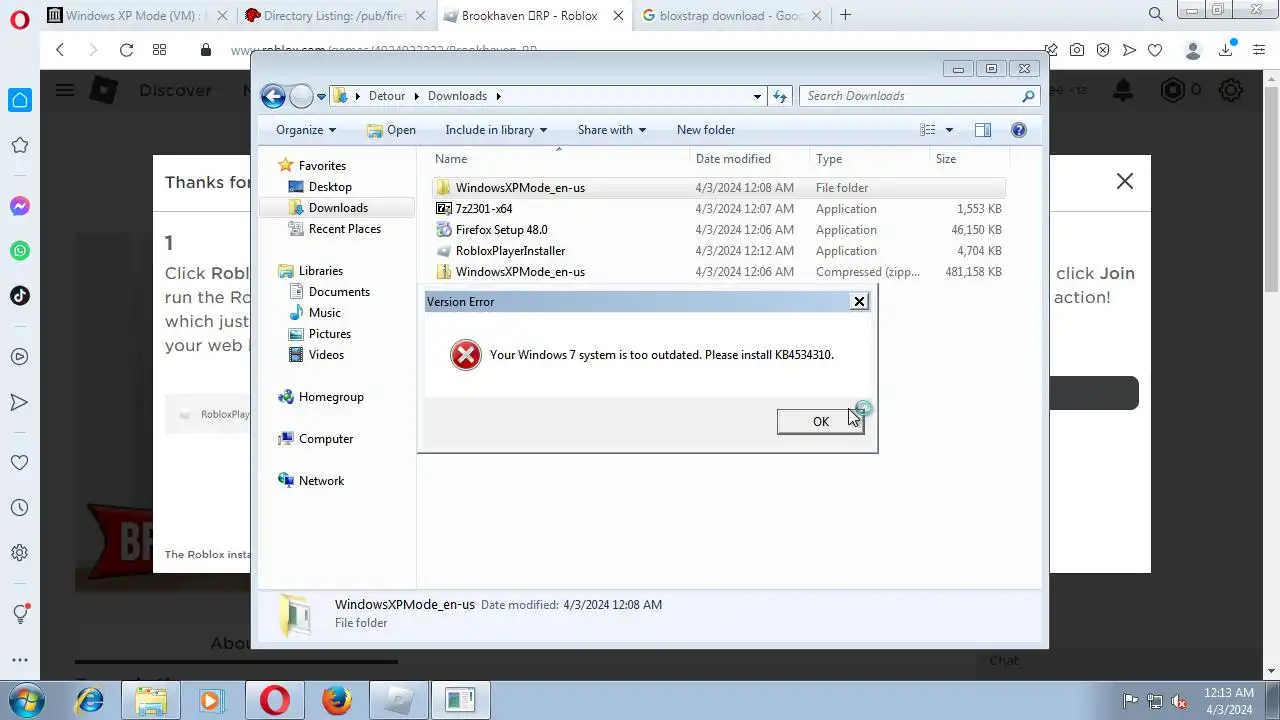1280x720 pixels.
Task: Open a new browser tab with plus
Action: click(x=846, y=15)
